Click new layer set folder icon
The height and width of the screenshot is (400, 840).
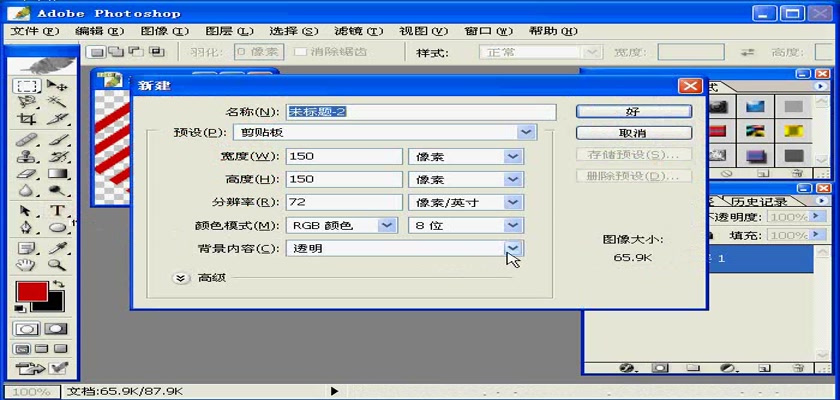[693, 368]
